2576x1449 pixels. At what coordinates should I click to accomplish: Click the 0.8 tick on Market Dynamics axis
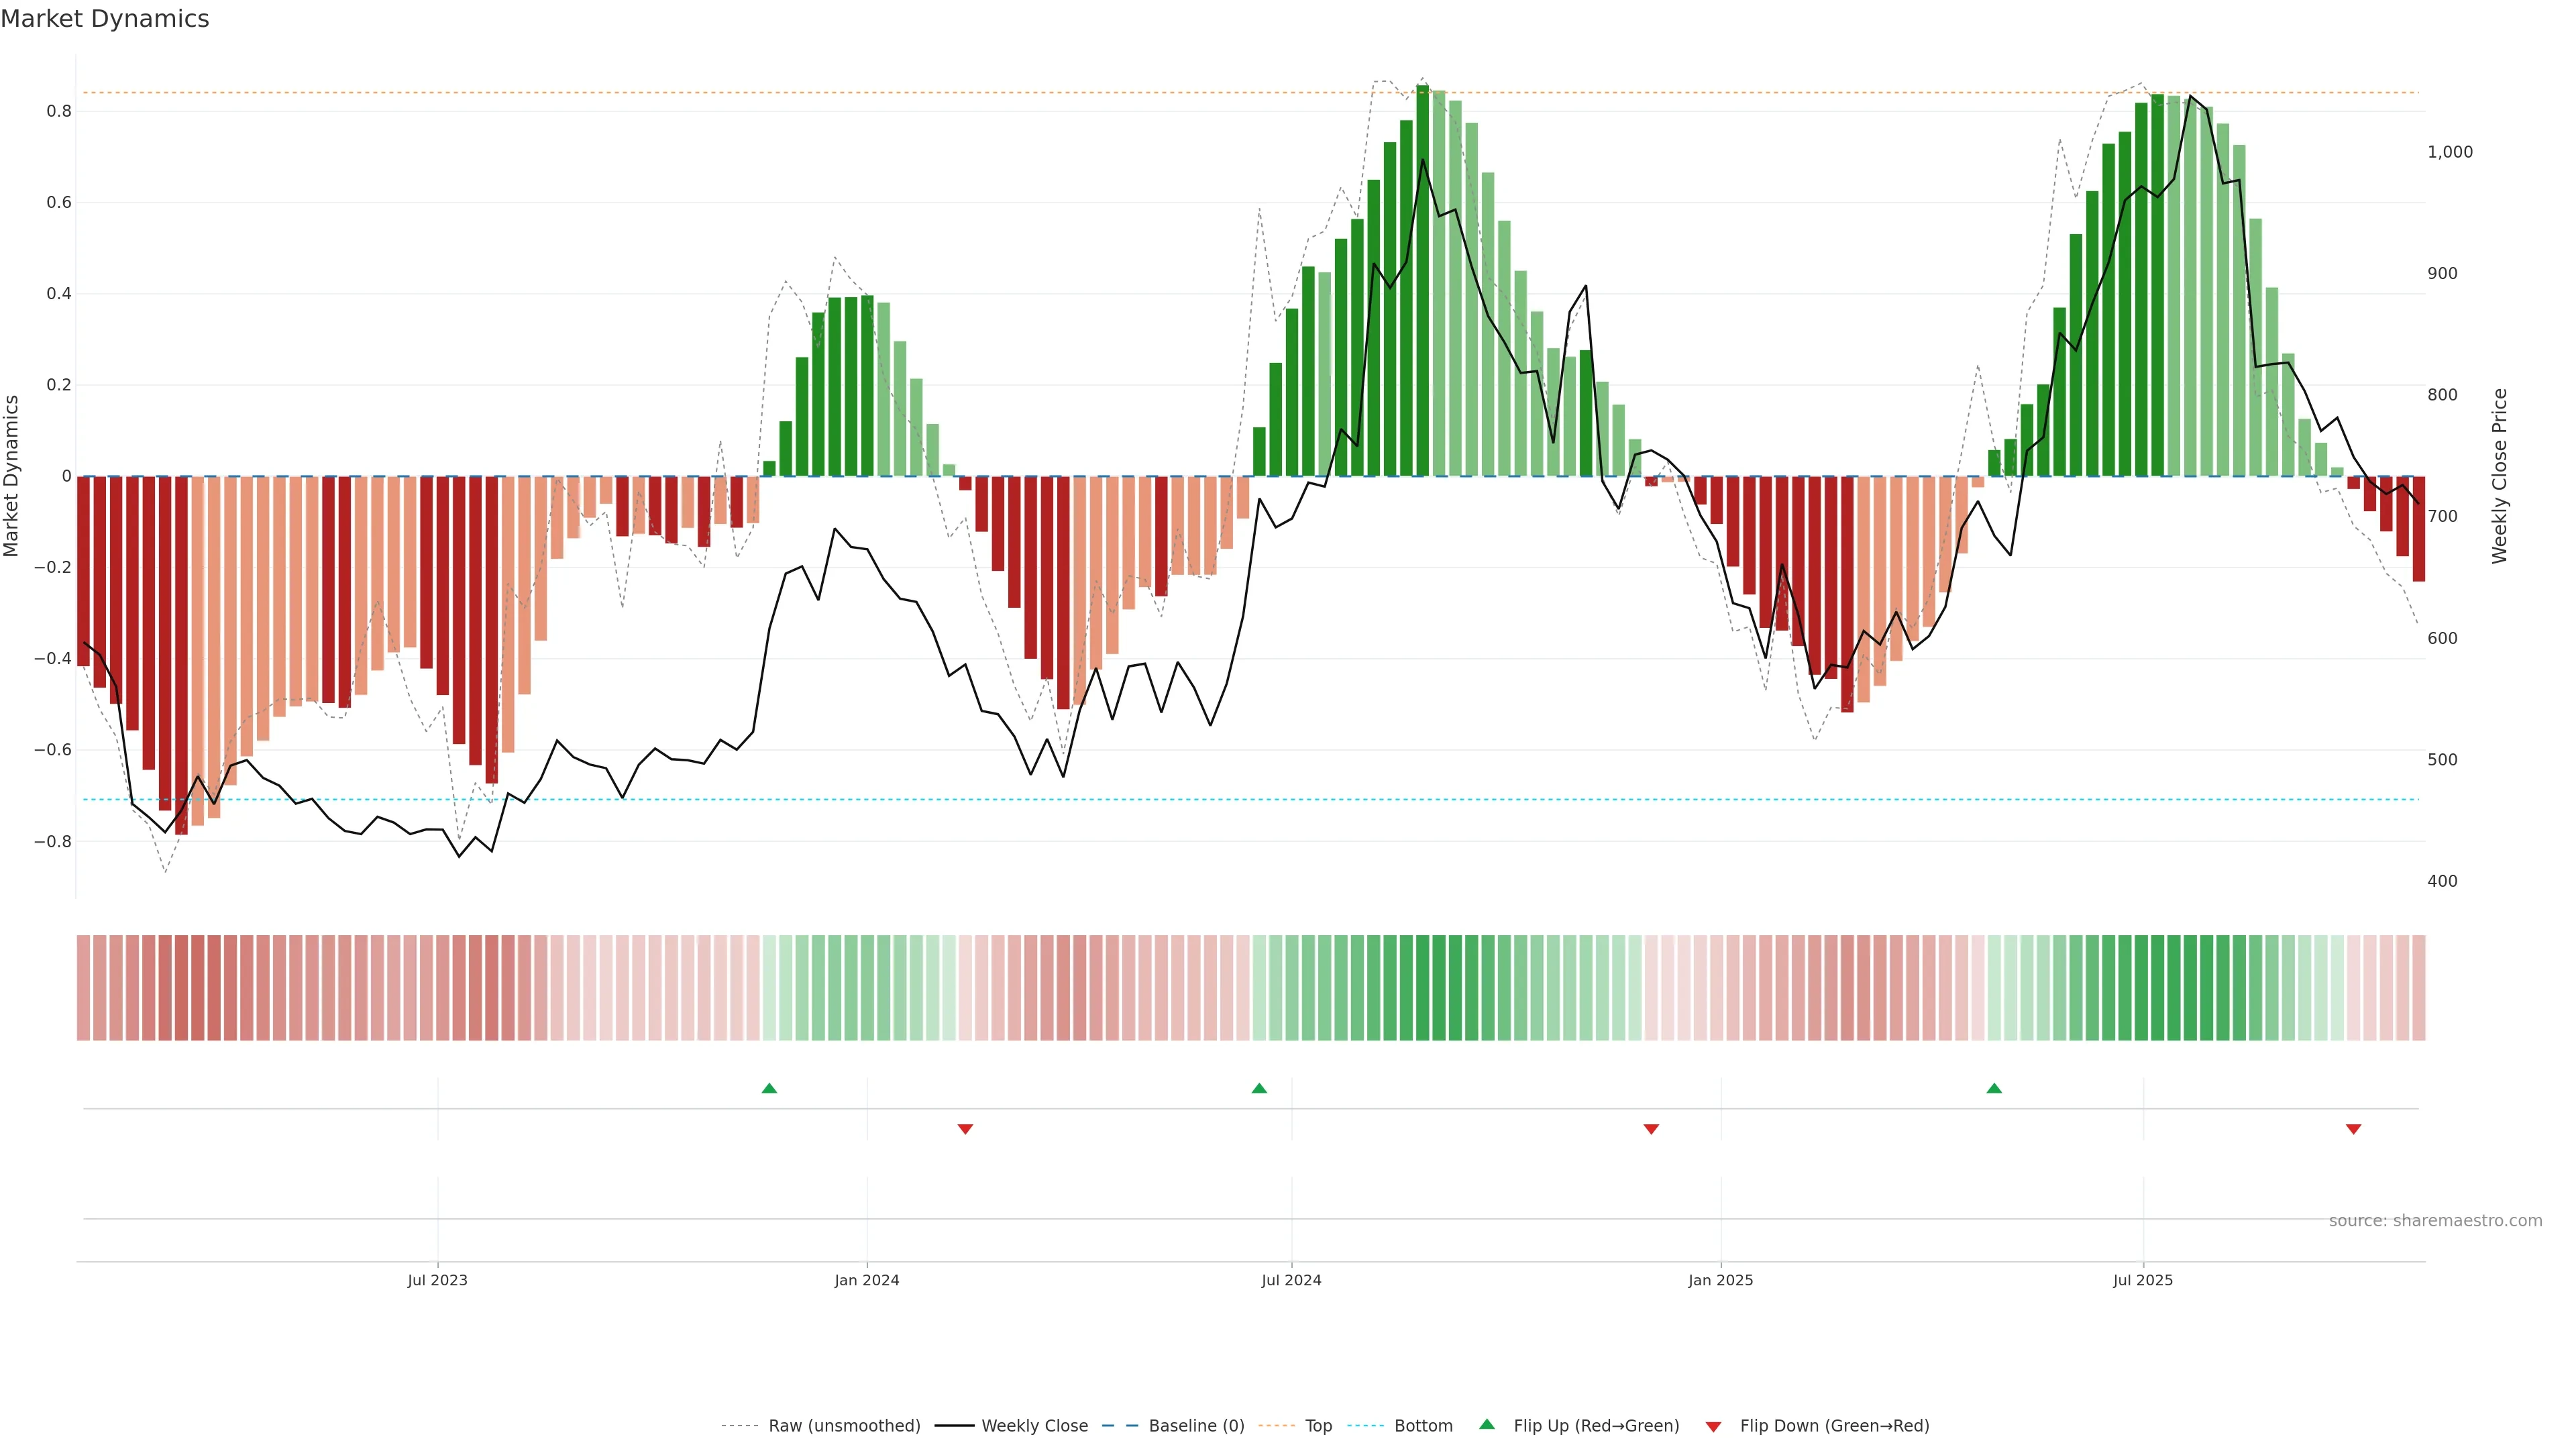click(x=59, y=111)
